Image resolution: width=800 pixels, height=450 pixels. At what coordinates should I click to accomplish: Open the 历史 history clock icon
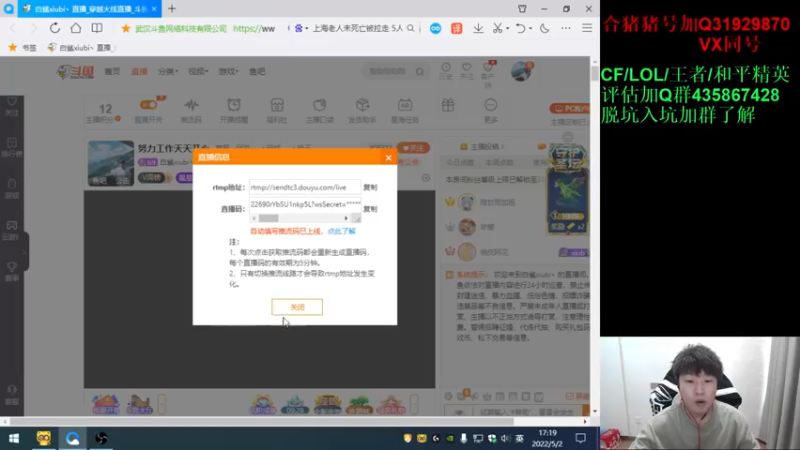pos(446,70)
